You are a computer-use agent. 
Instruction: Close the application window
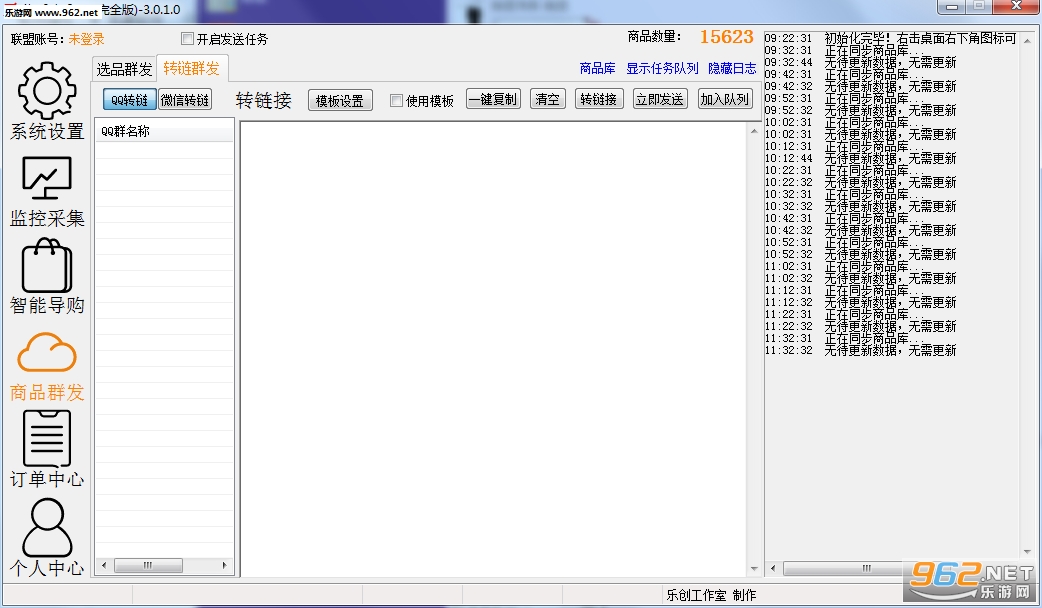click(x=1017, y=6)
